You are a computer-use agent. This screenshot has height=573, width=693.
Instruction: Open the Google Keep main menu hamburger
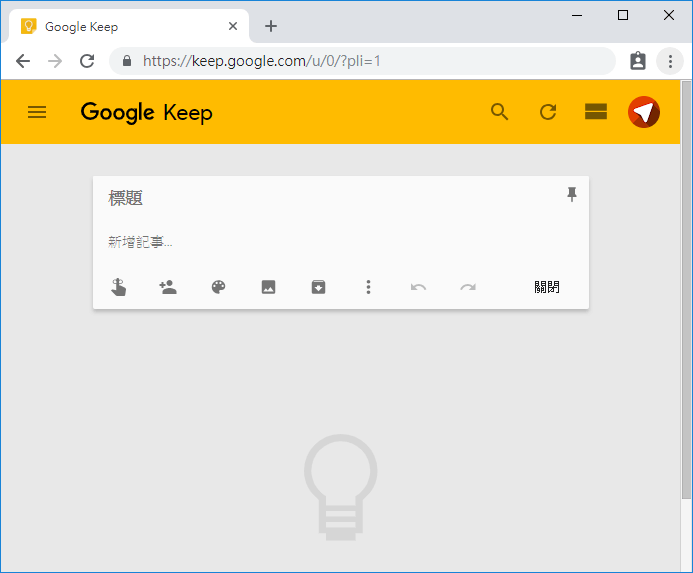37,112
